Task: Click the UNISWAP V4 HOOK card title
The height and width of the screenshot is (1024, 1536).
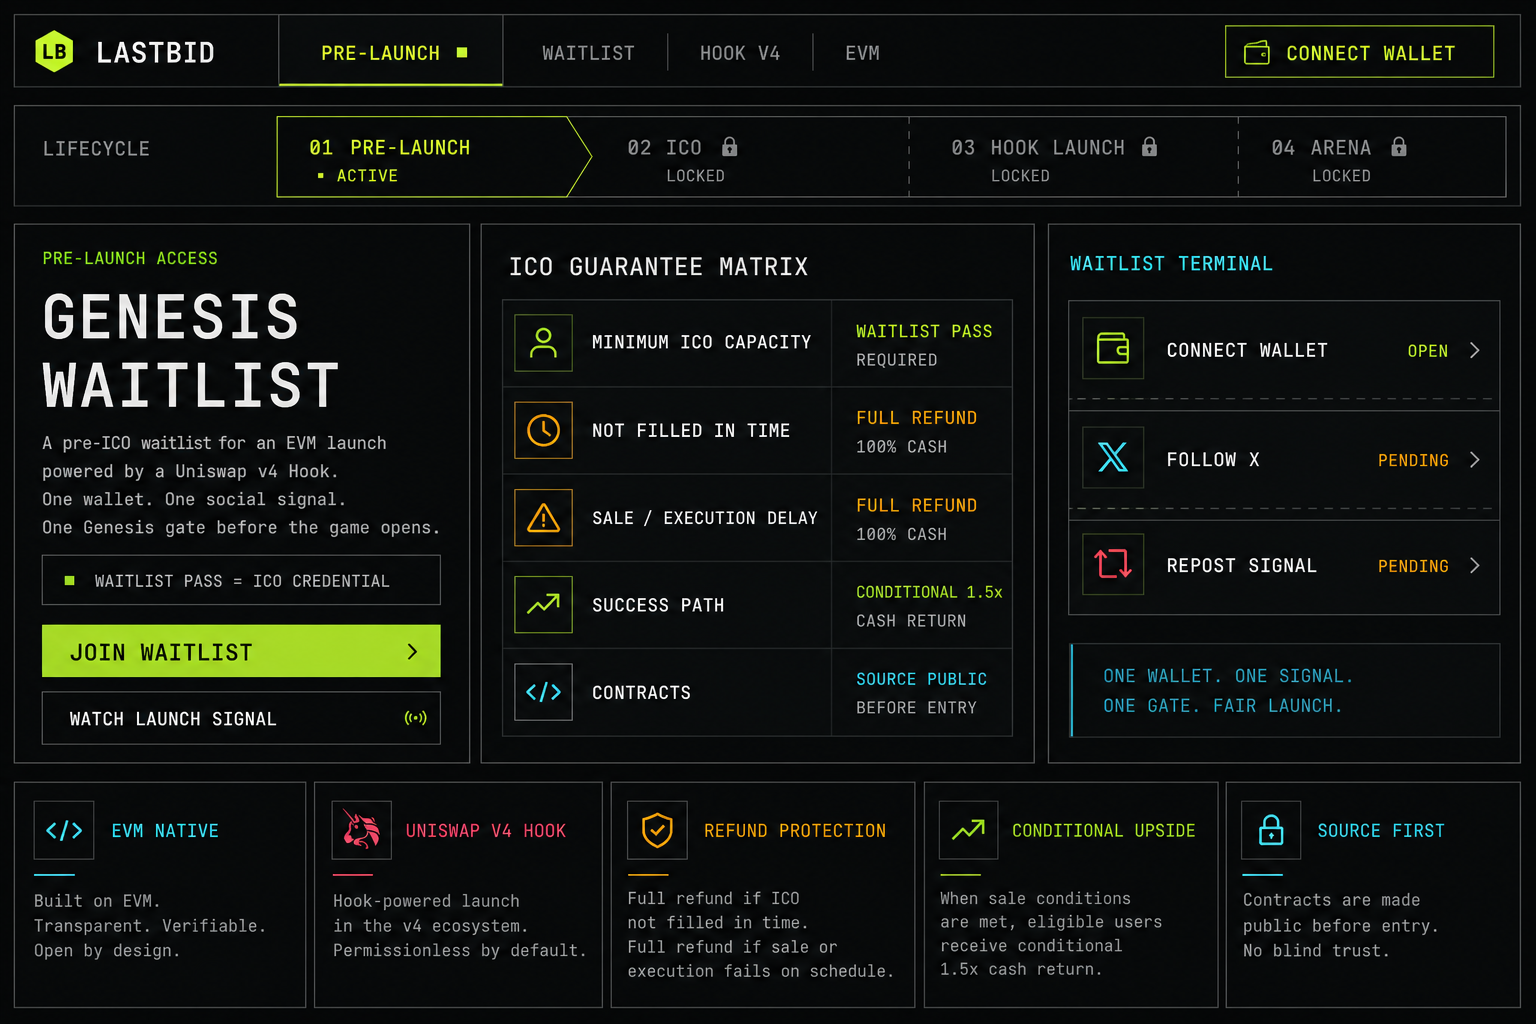Action: click(x=486, y=831)
